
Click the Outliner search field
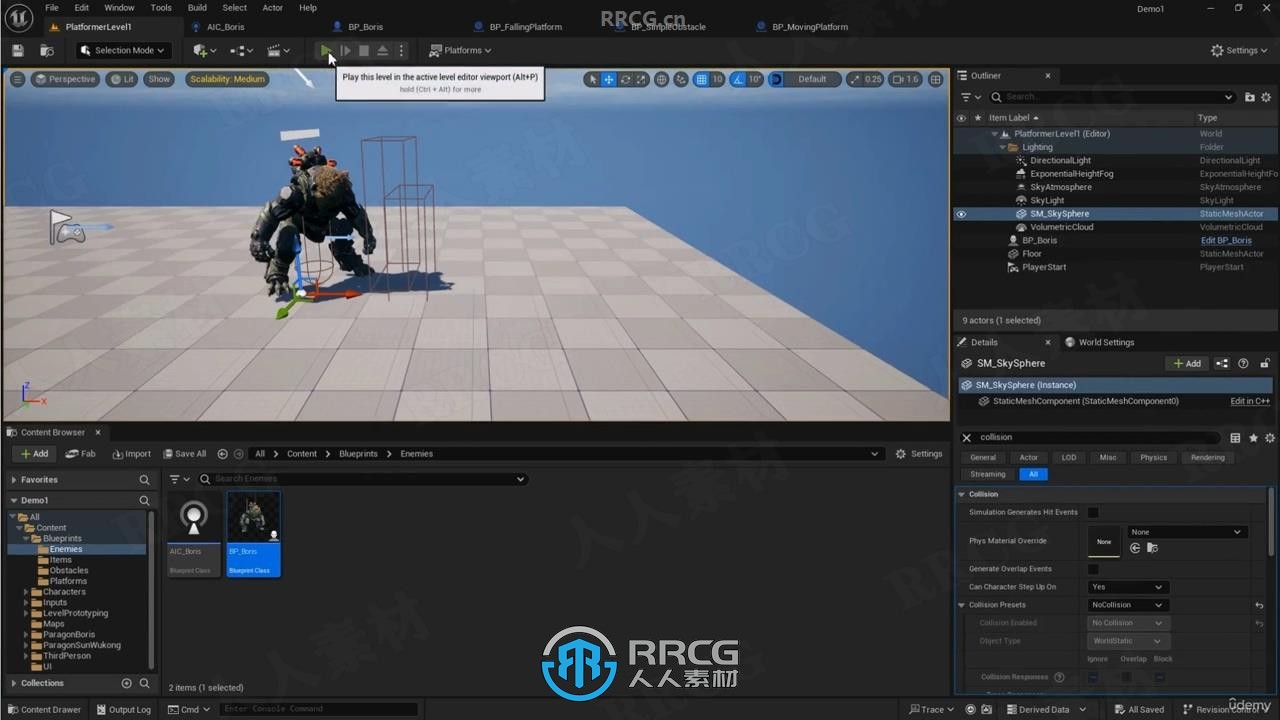tap(1112, 97)
